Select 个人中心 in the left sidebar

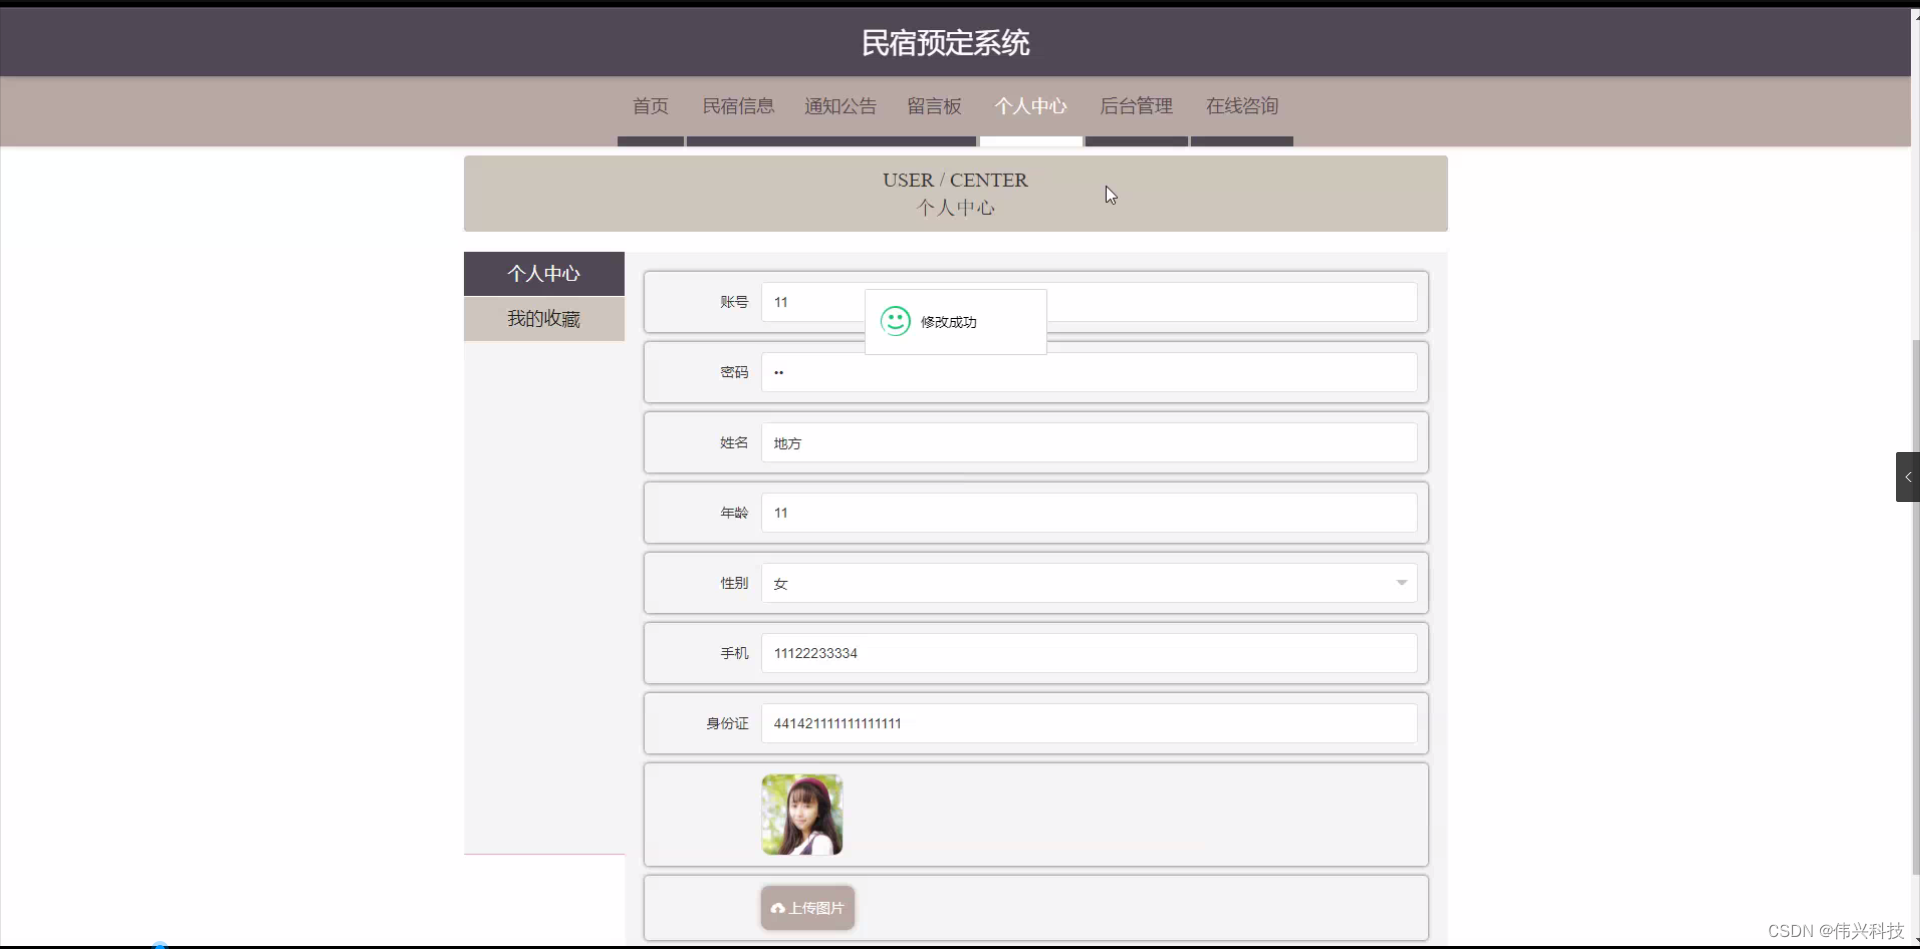543,273
